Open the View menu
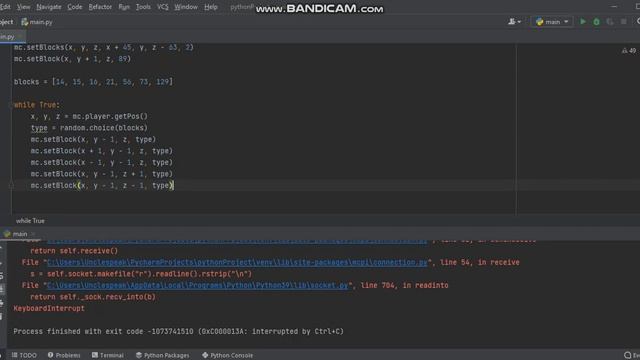640x360 pixels. pyautogui.click(x=23, y=7)
